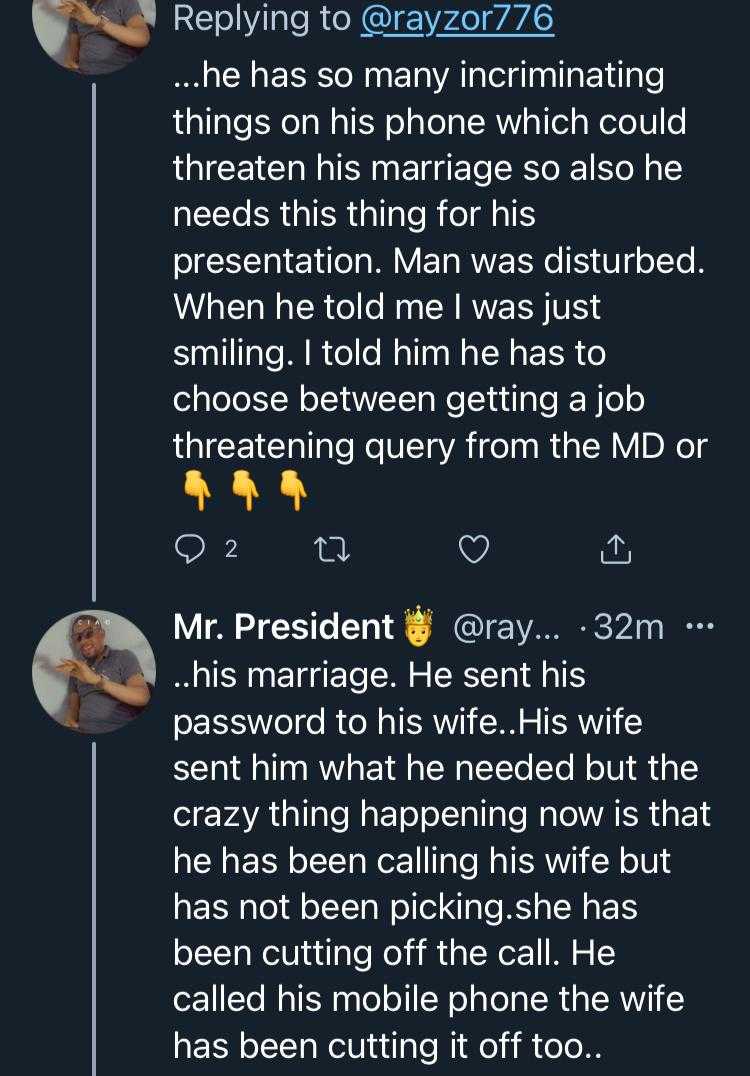Share the first tweet
The image size is (750, 1076).
point(616,548)
